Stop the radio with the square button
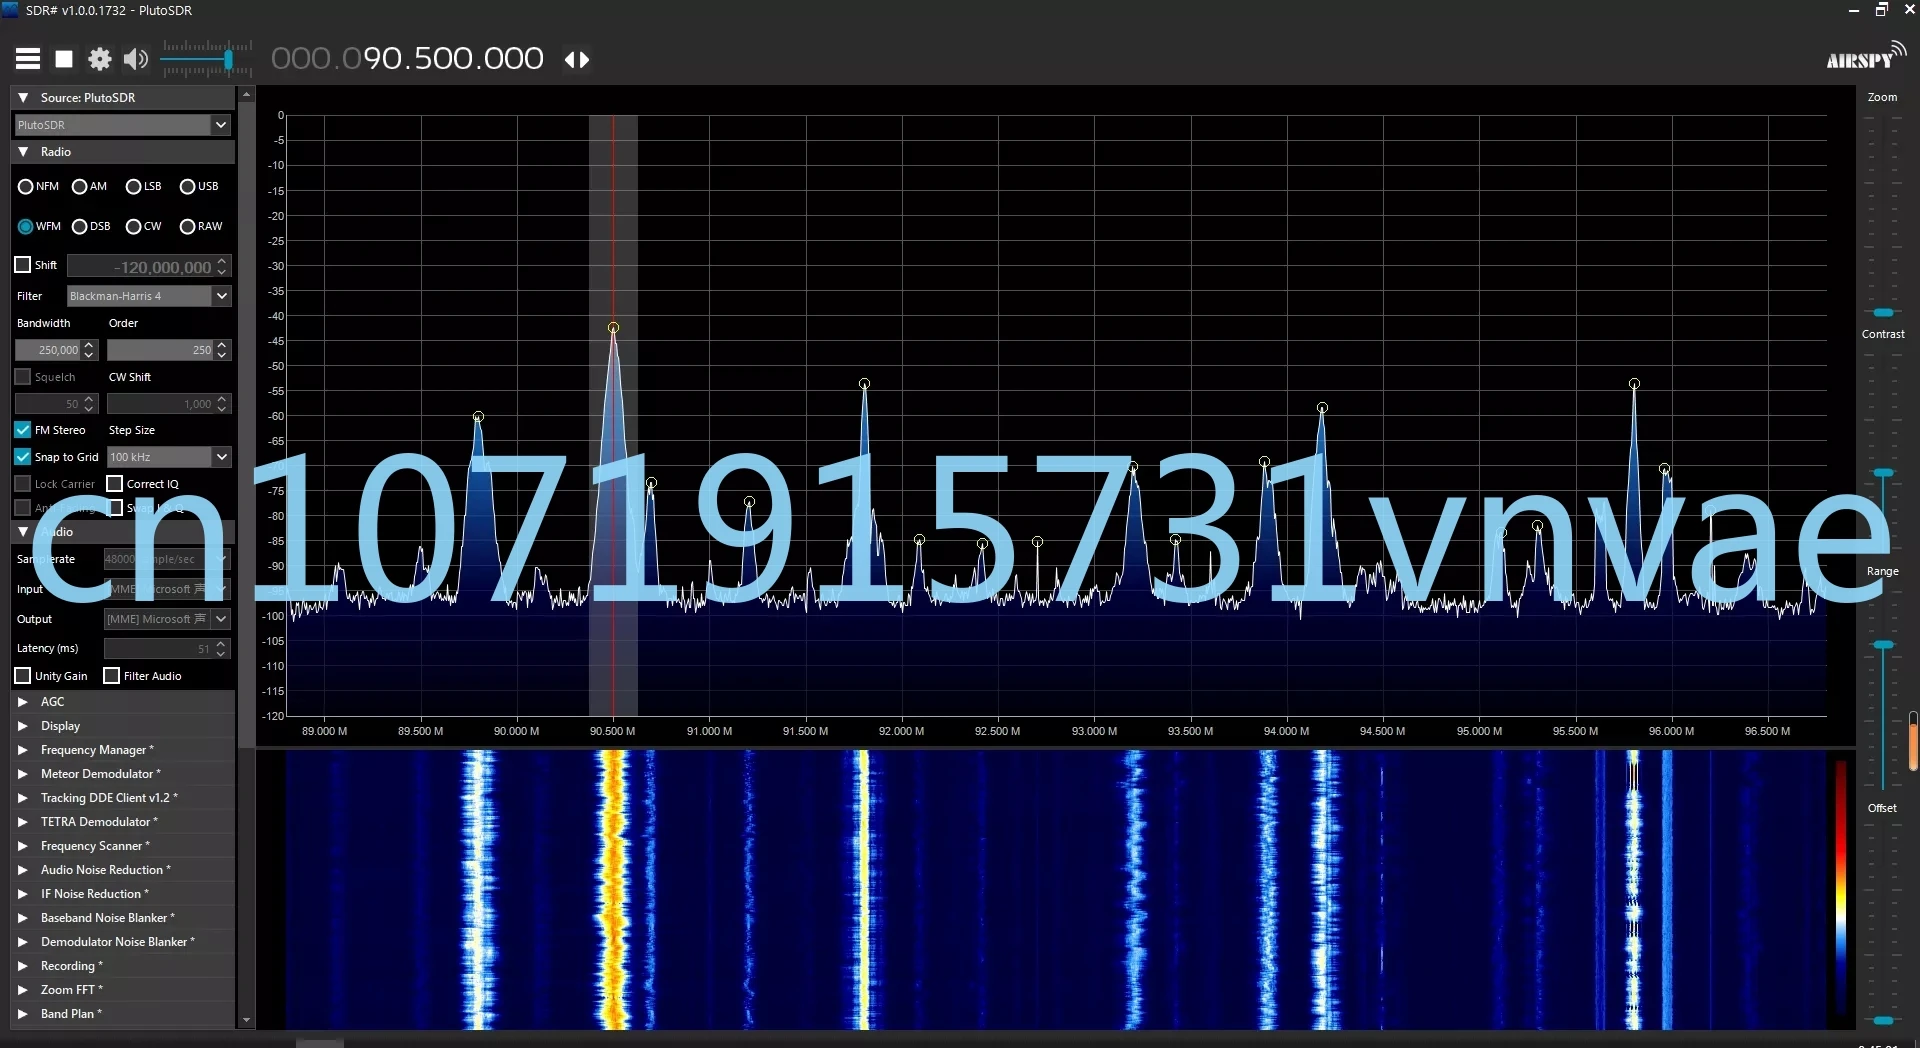 tap(64, 59)
